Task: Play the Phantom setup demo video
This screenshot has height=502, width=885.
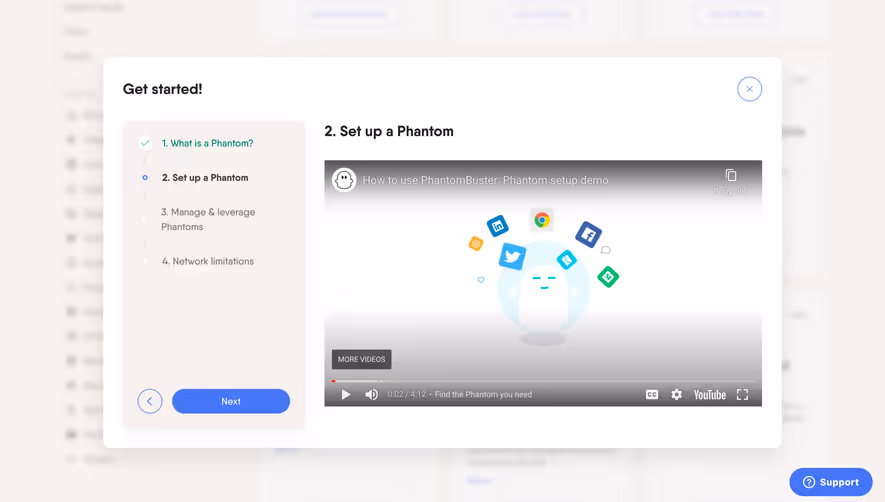Action: (x=346, y=394)
